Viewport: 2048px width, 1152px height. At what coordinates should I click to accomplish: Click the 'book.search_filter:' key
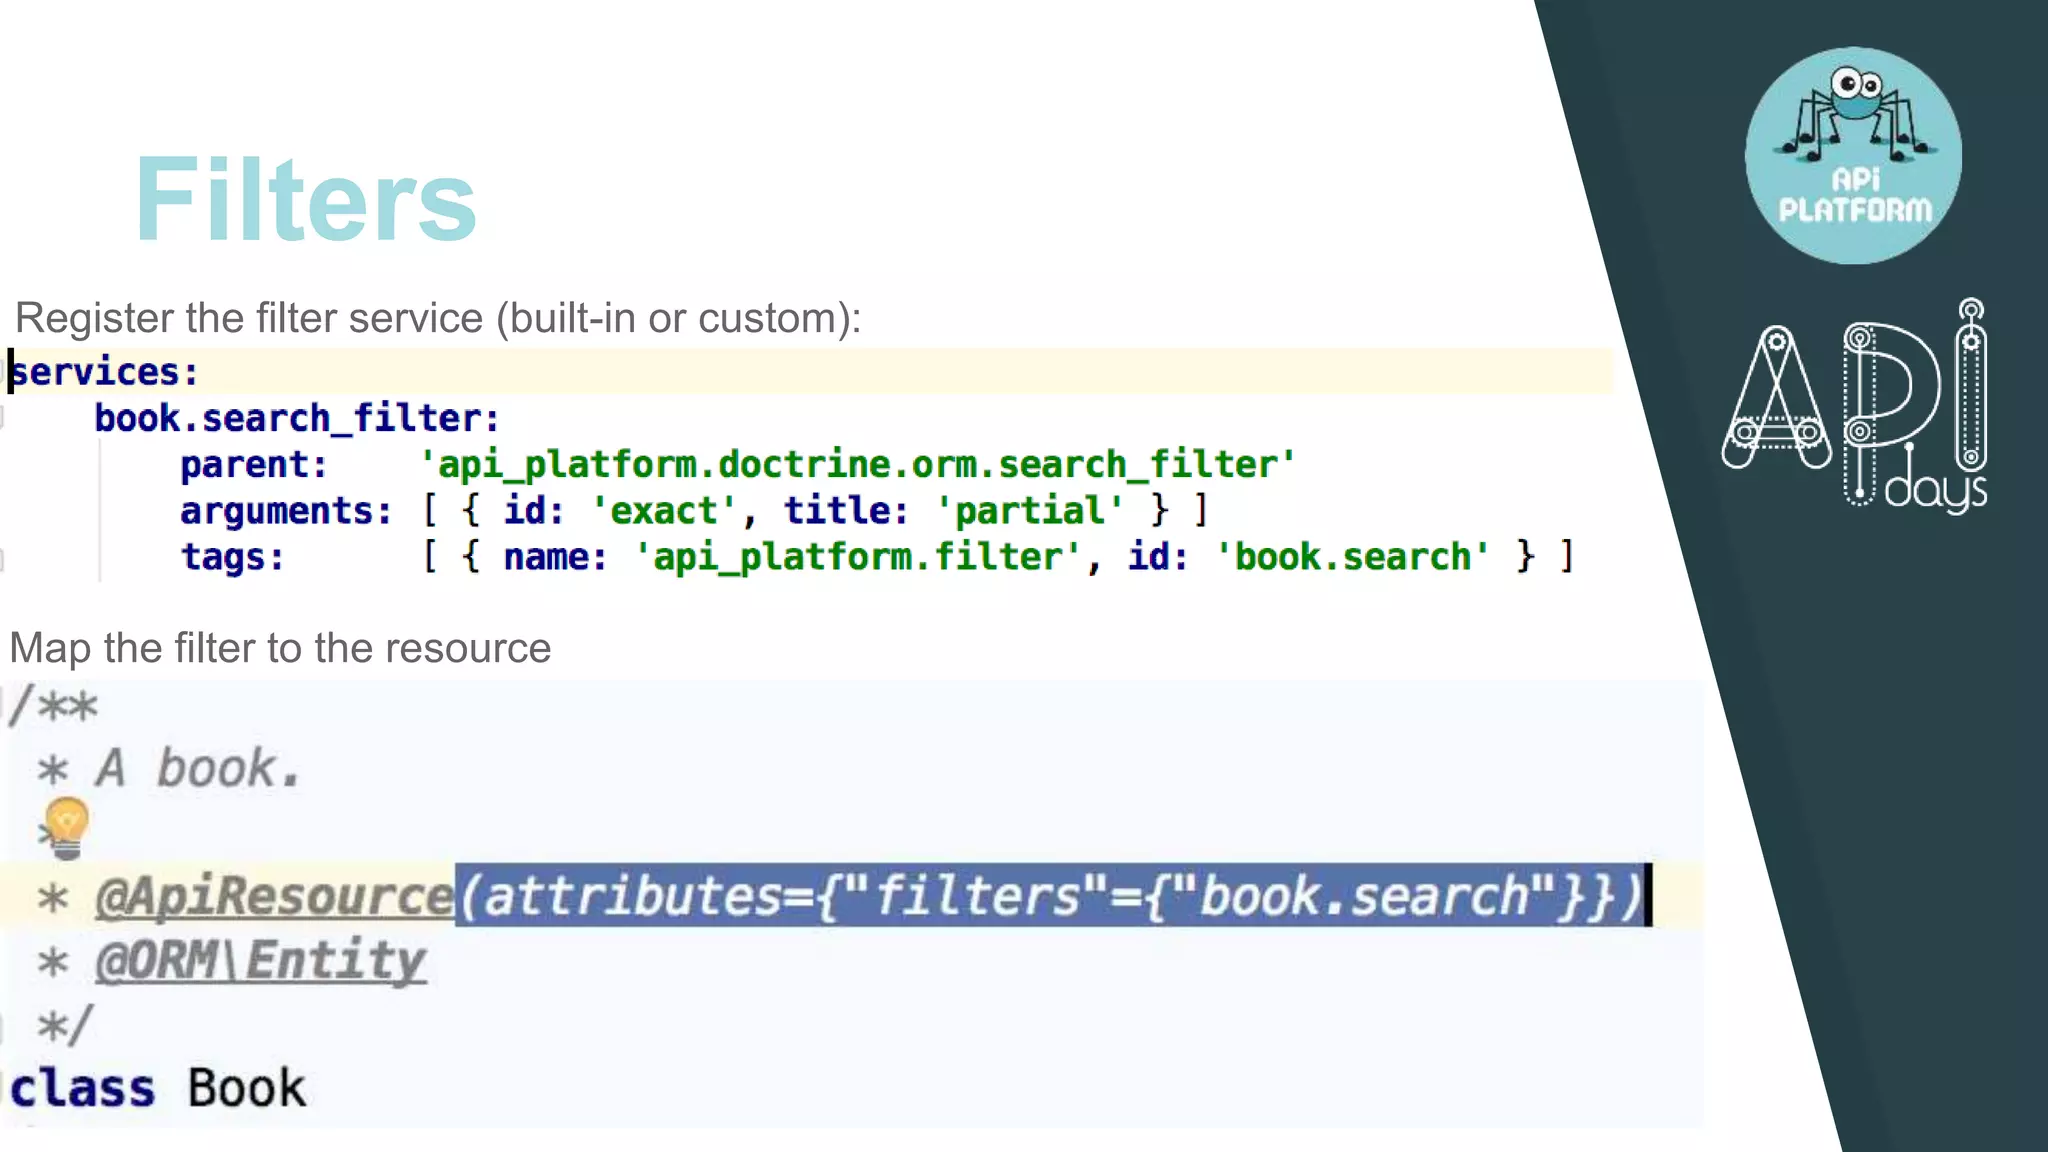click(x=297, y=418)
